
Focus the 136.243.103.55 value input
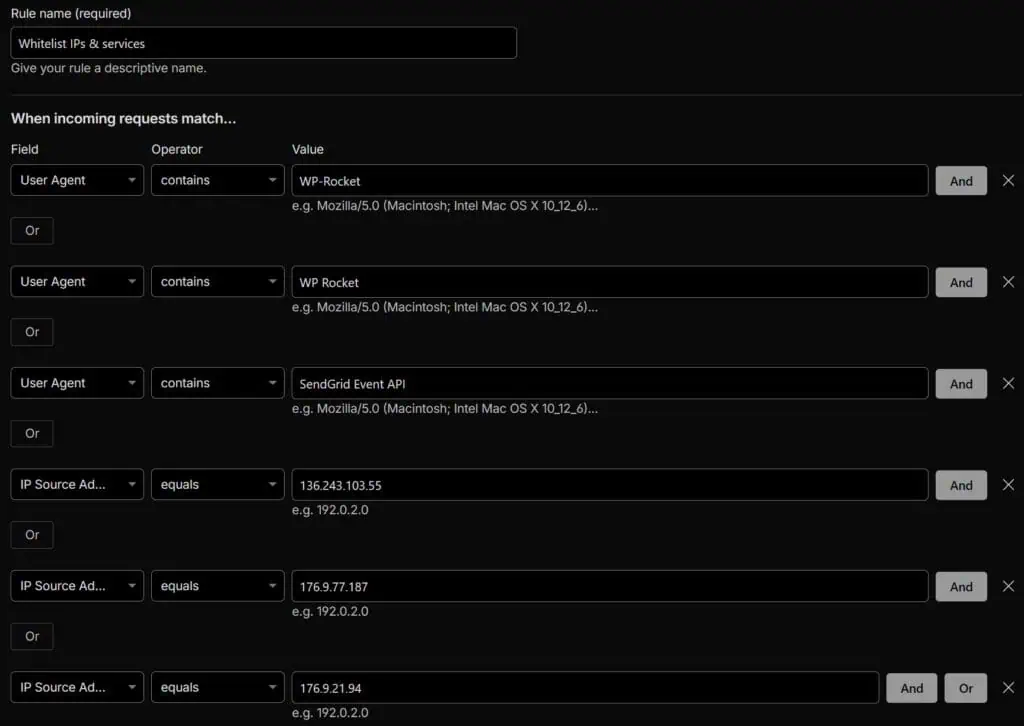(x=609, y=485)
